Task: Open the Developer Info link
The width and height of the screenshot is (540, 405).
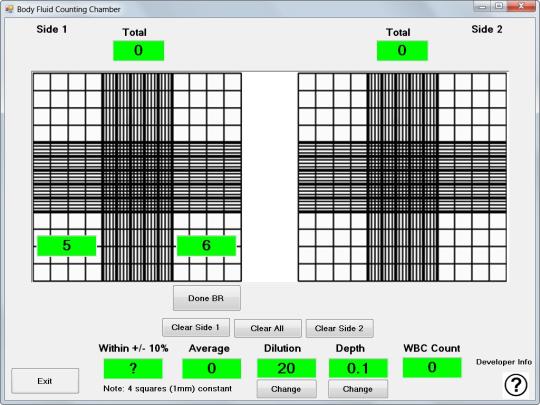Action: [504, 362]
